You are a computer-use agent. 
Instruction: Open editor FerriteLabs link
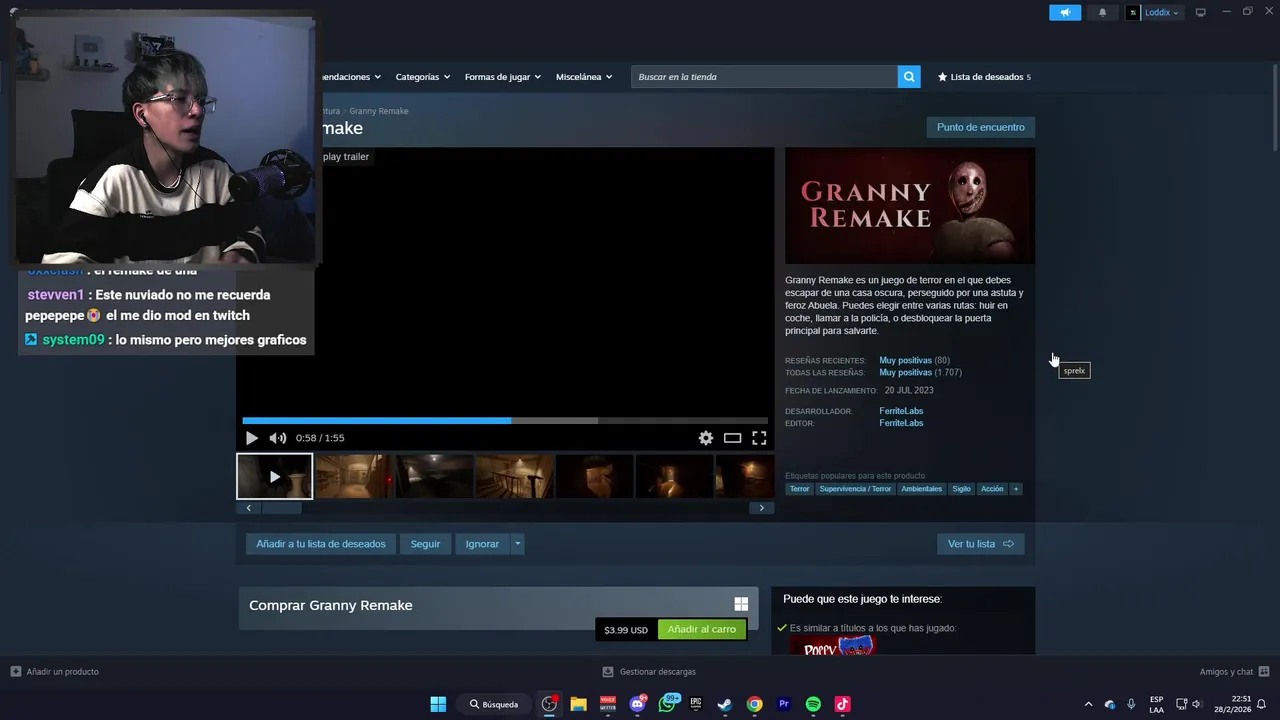click(x=901, y=423)
